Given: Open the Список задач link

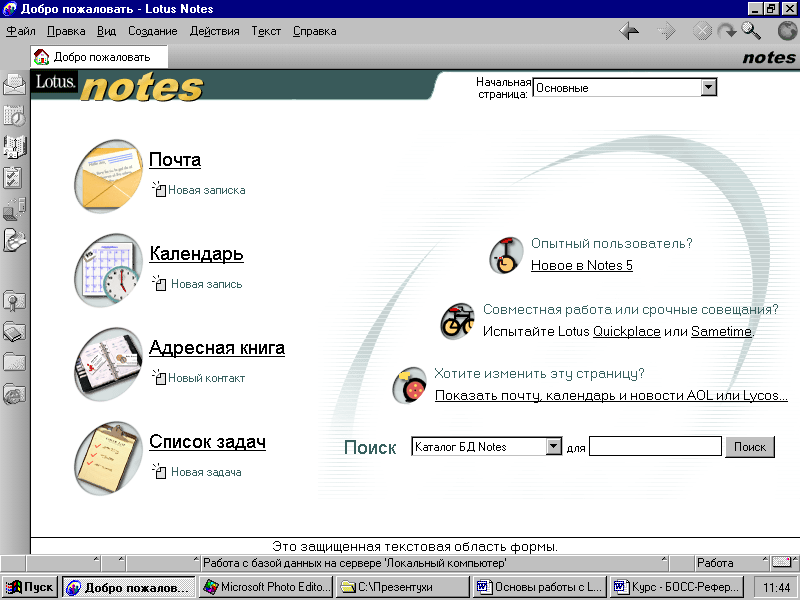Looking at the screenshot, I should [x=207, y=441].
